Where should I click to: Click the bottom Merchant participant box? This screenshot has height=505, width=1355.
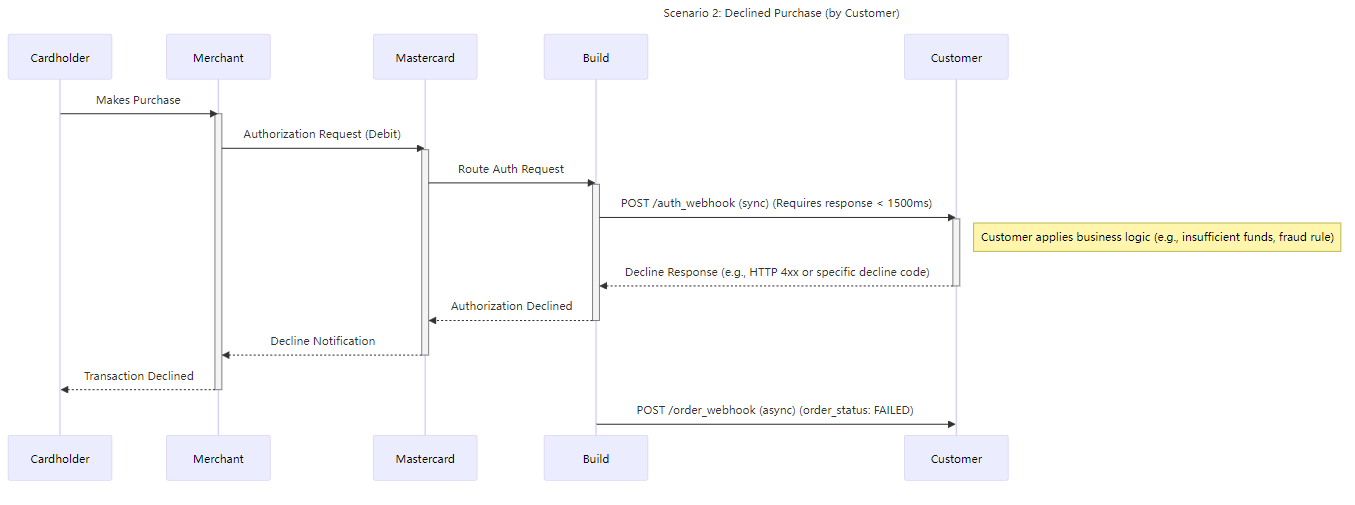pyautogui.click(x=218, y=459)
